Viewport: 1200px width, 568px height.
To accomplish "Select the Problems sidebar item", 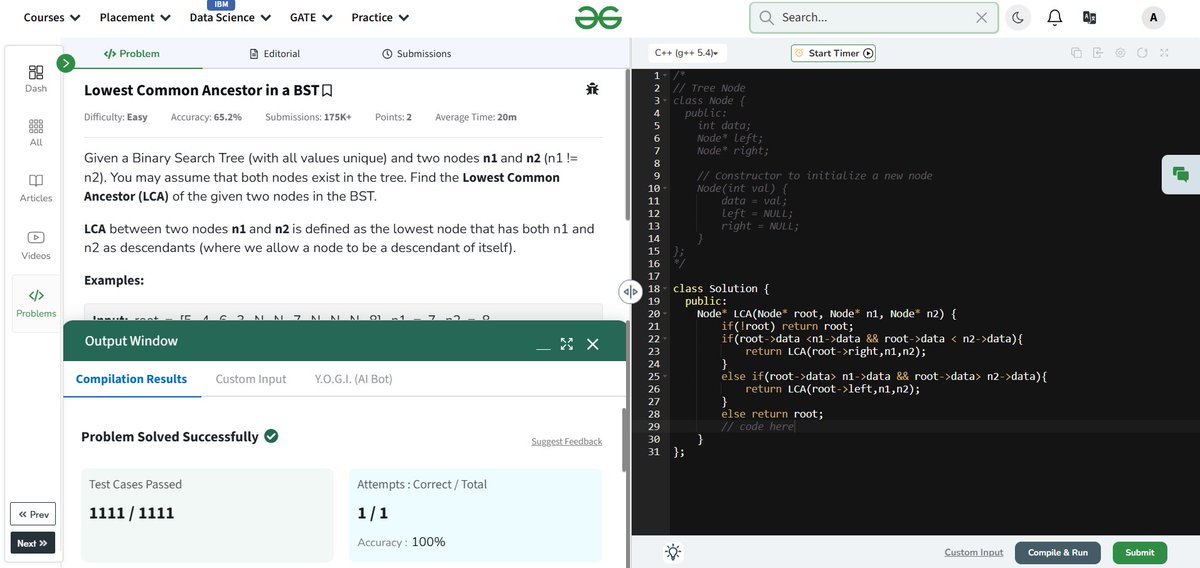I will tap(36, 303).
